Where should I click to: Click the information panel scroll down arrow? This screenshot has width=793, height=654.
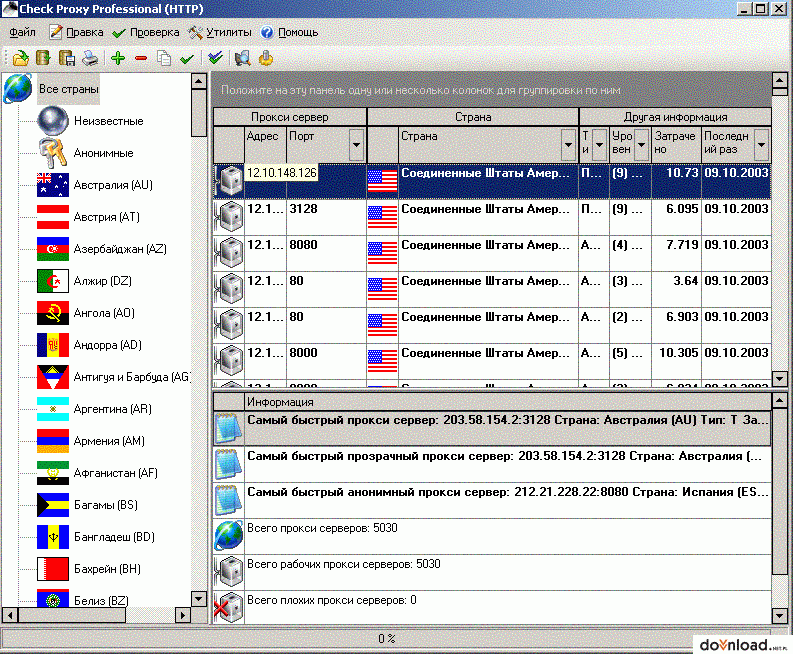779,616
